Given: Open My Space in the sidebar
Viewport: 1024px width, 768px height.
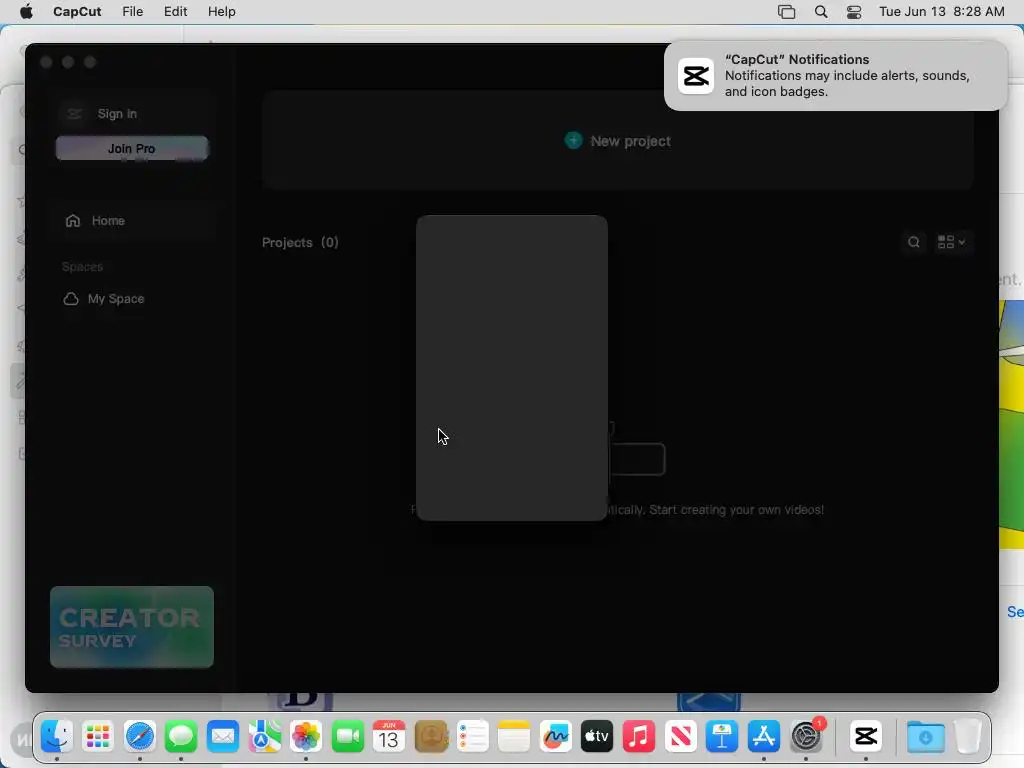Looking at the screenshot, I should (116, 298).
